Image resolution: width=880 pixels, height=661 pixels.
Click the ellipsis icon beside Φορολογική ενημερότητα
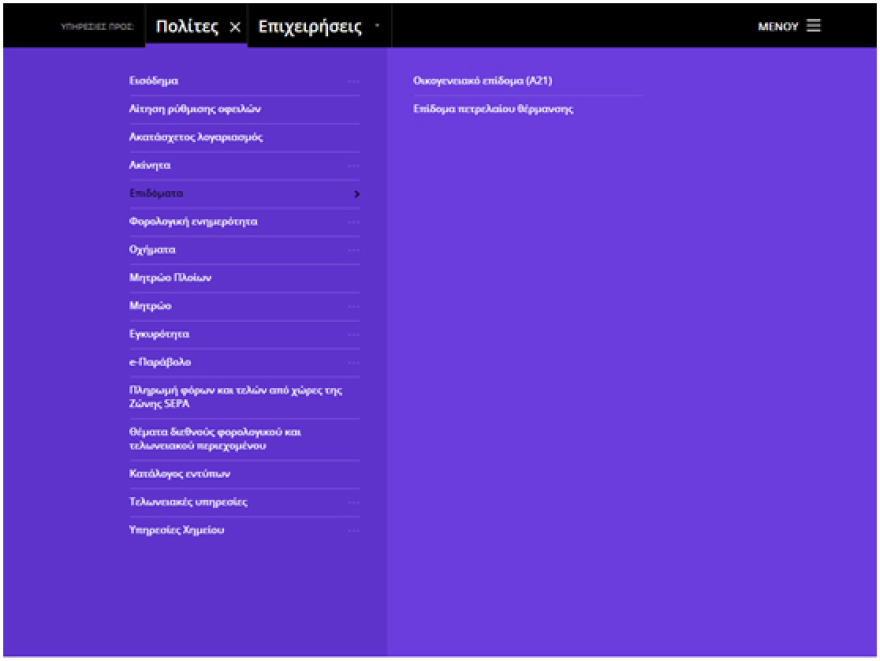(x=353, y=222)
